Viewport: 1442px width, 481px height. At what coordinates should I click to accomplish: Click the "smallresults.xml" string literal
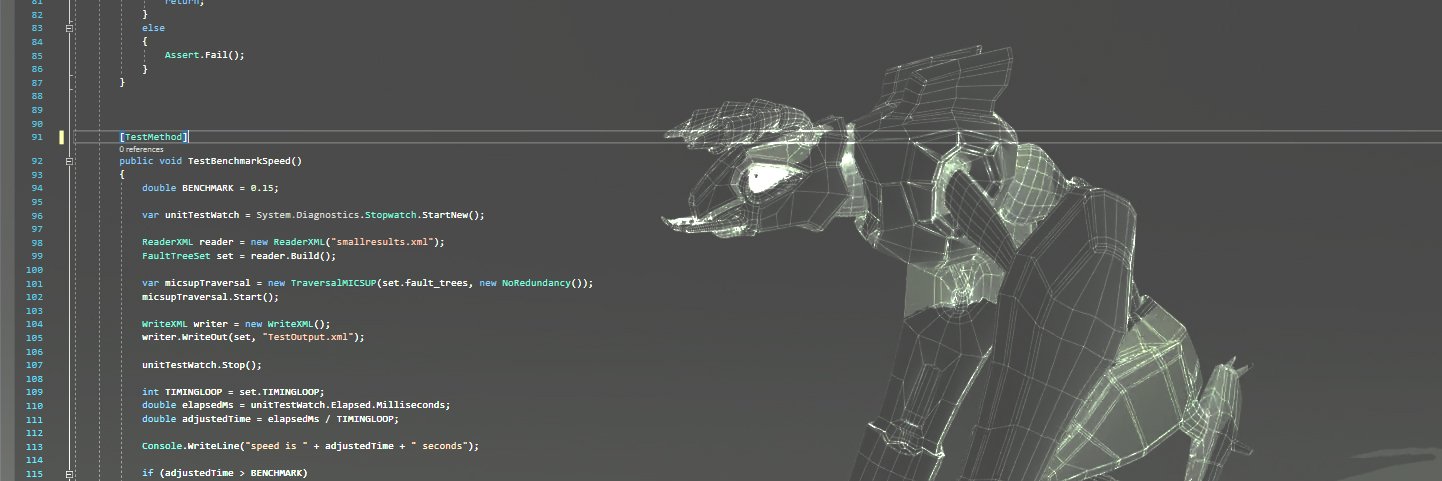383,242
